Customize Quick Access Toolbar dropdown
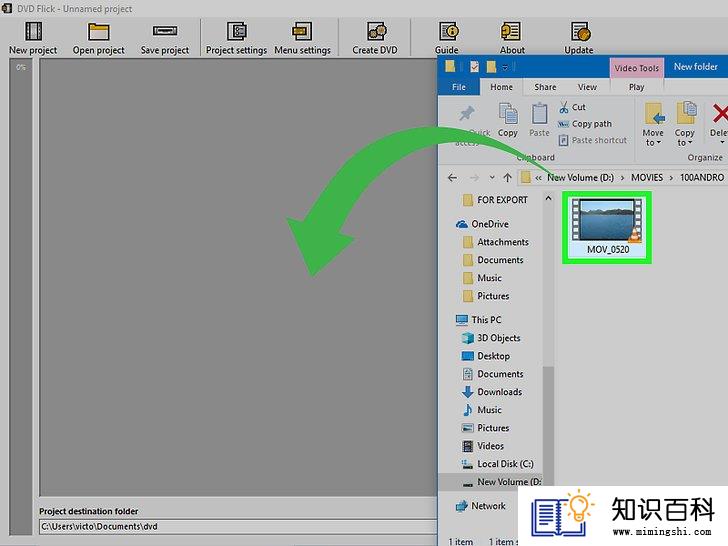 tap(505, 68)
